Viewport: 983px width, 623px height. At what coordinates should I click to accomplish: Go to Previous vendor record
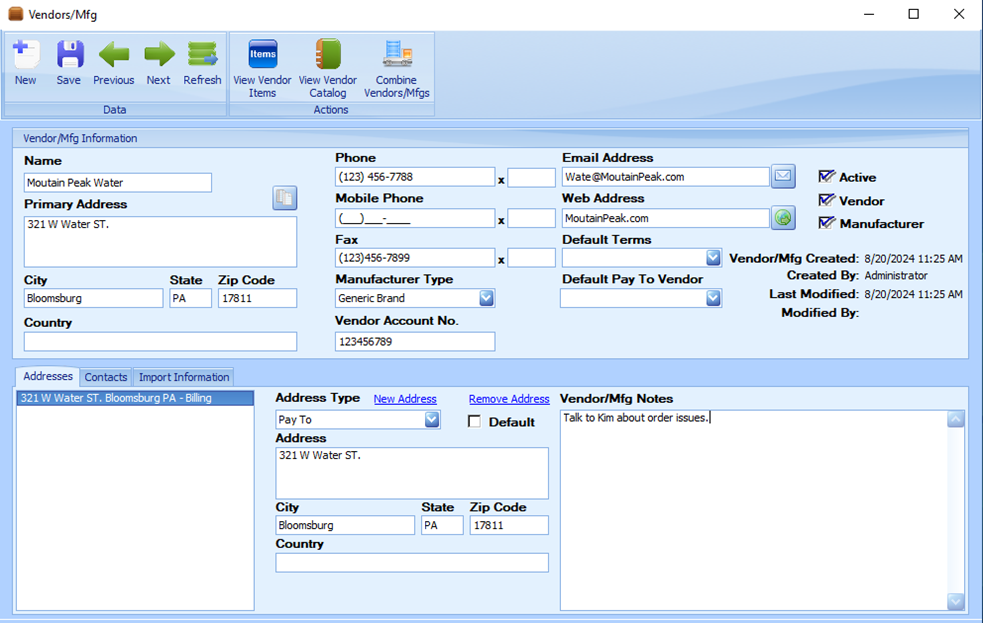point(113,56)
